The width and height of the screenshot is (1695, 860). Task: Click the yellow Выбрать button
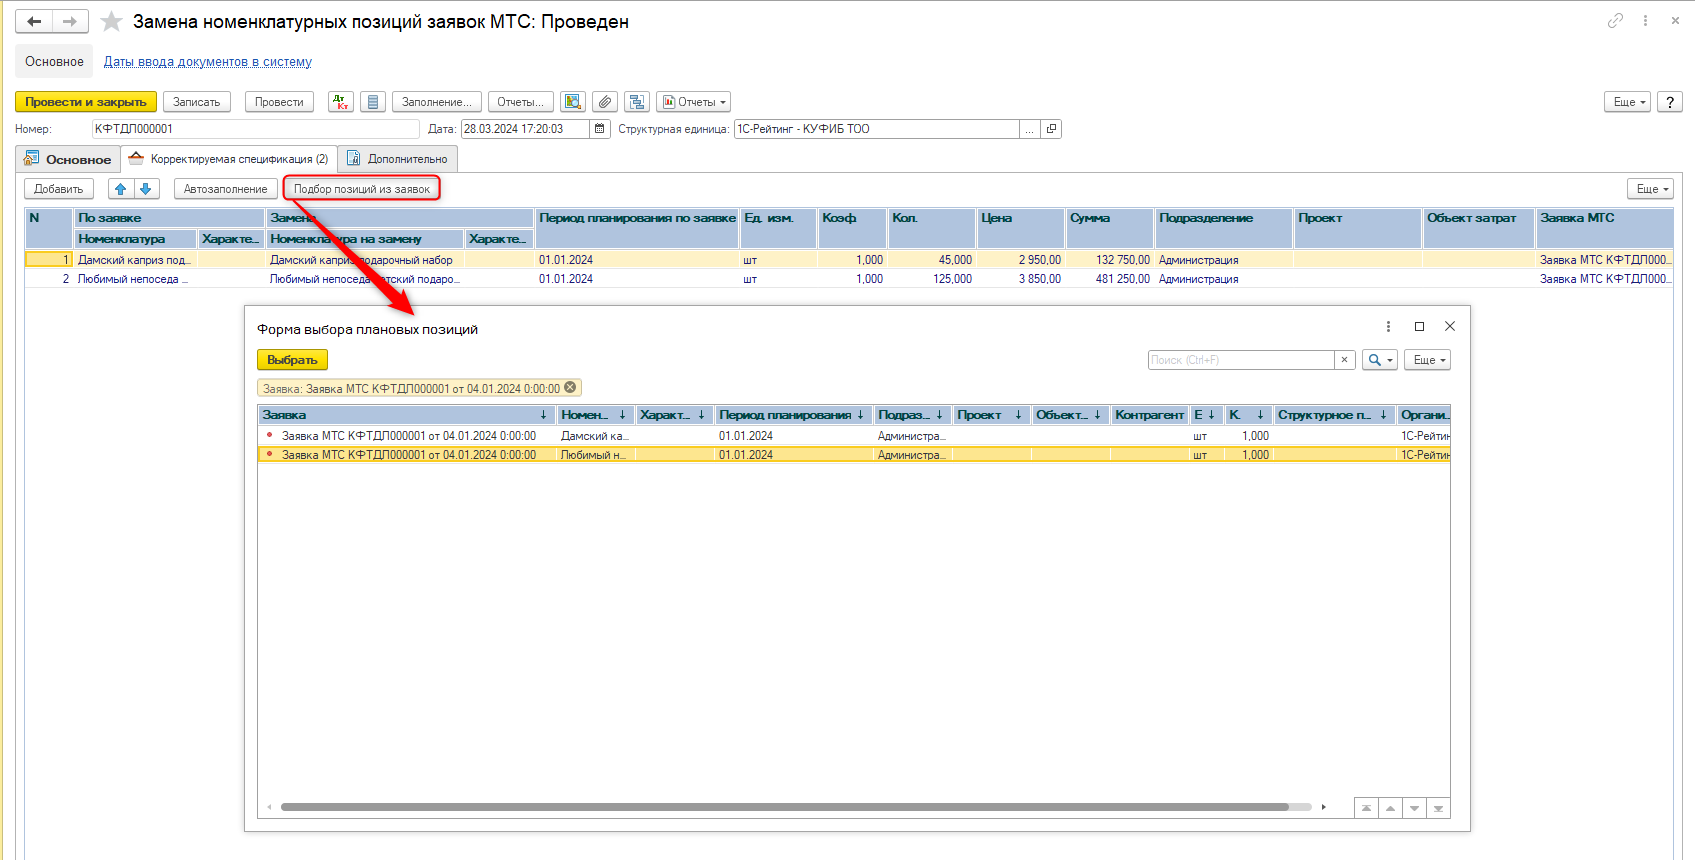(292, 360)
